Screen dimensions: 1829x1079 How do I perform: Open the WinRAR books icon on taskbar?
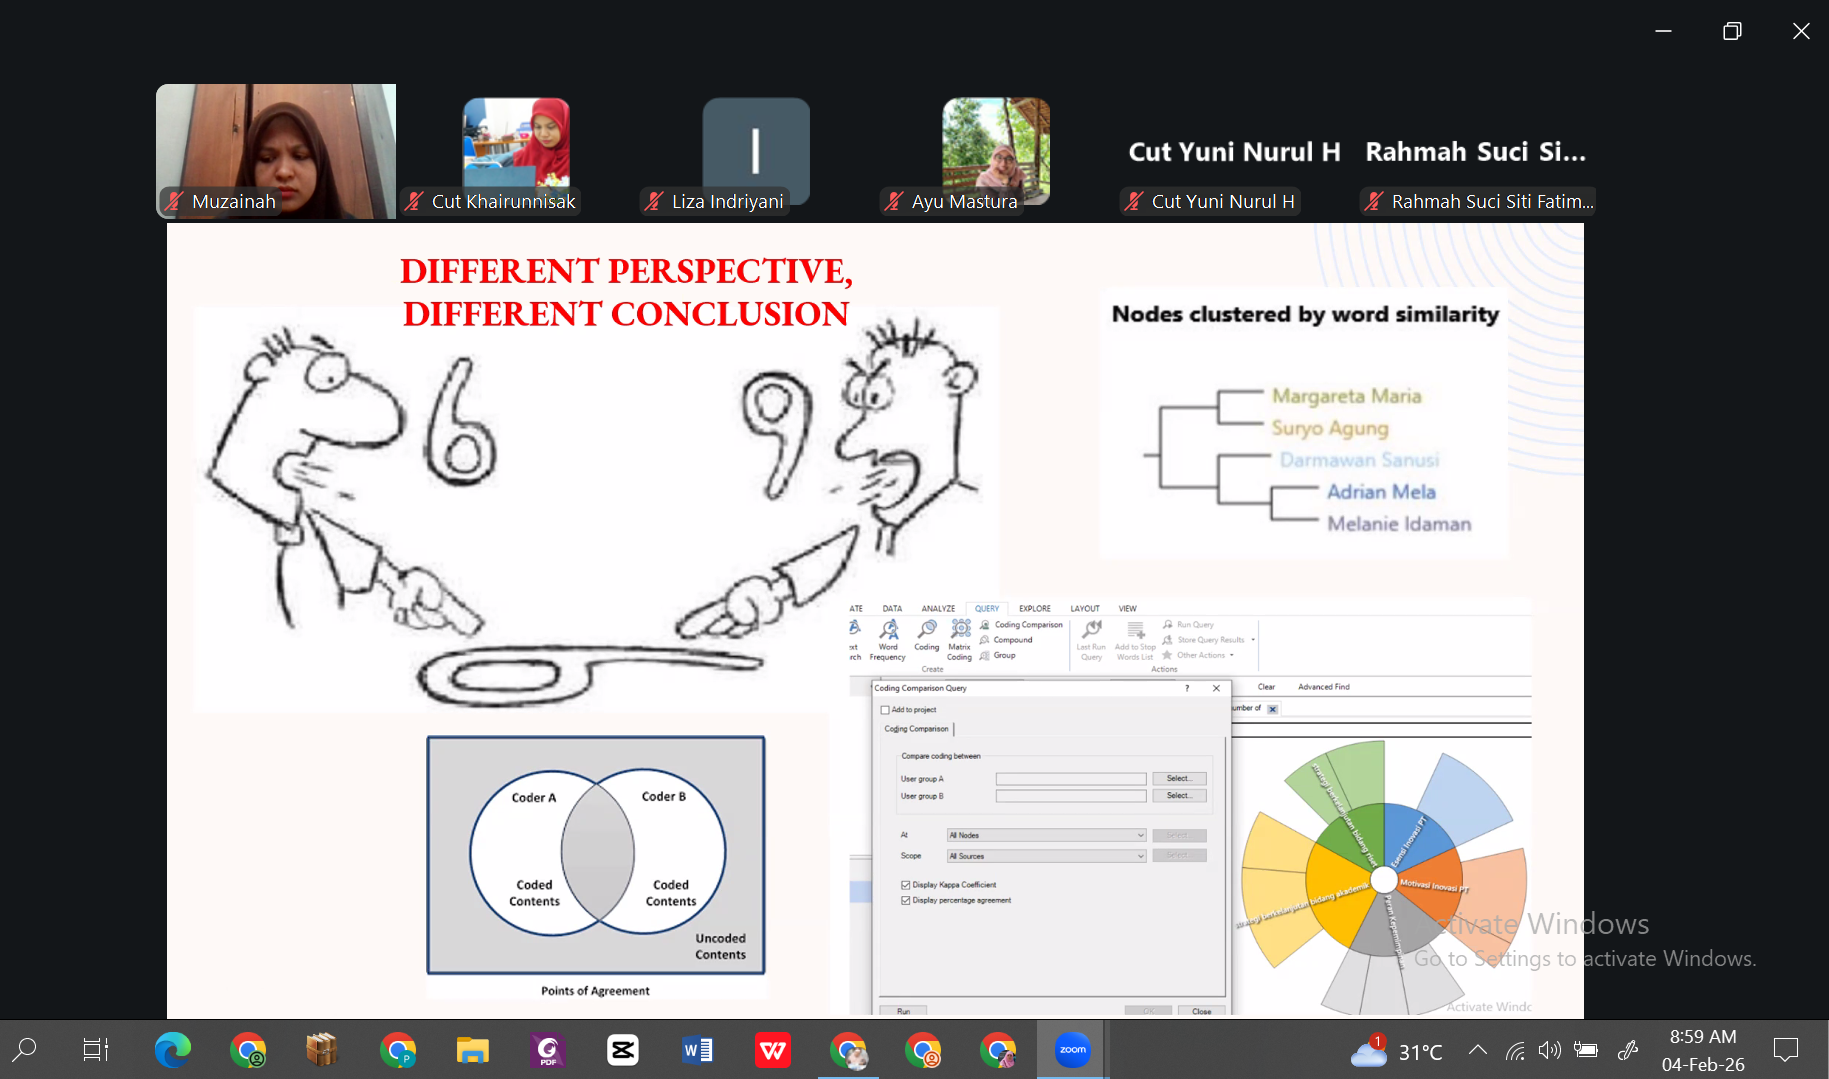[322, 1050]
